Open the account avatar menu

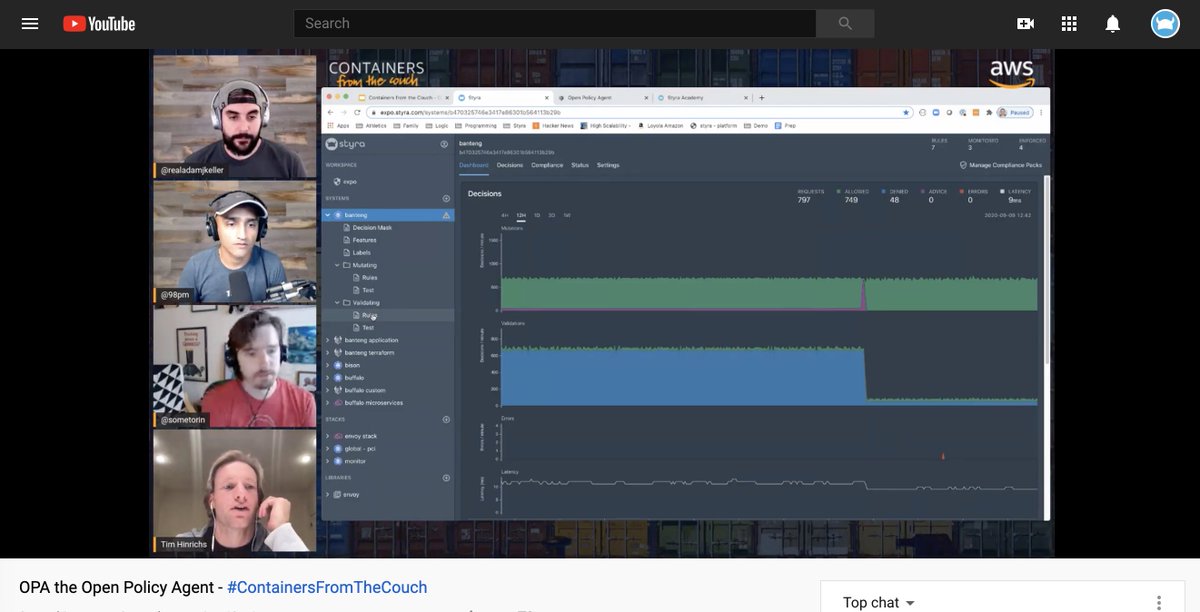coord(1165,23)
